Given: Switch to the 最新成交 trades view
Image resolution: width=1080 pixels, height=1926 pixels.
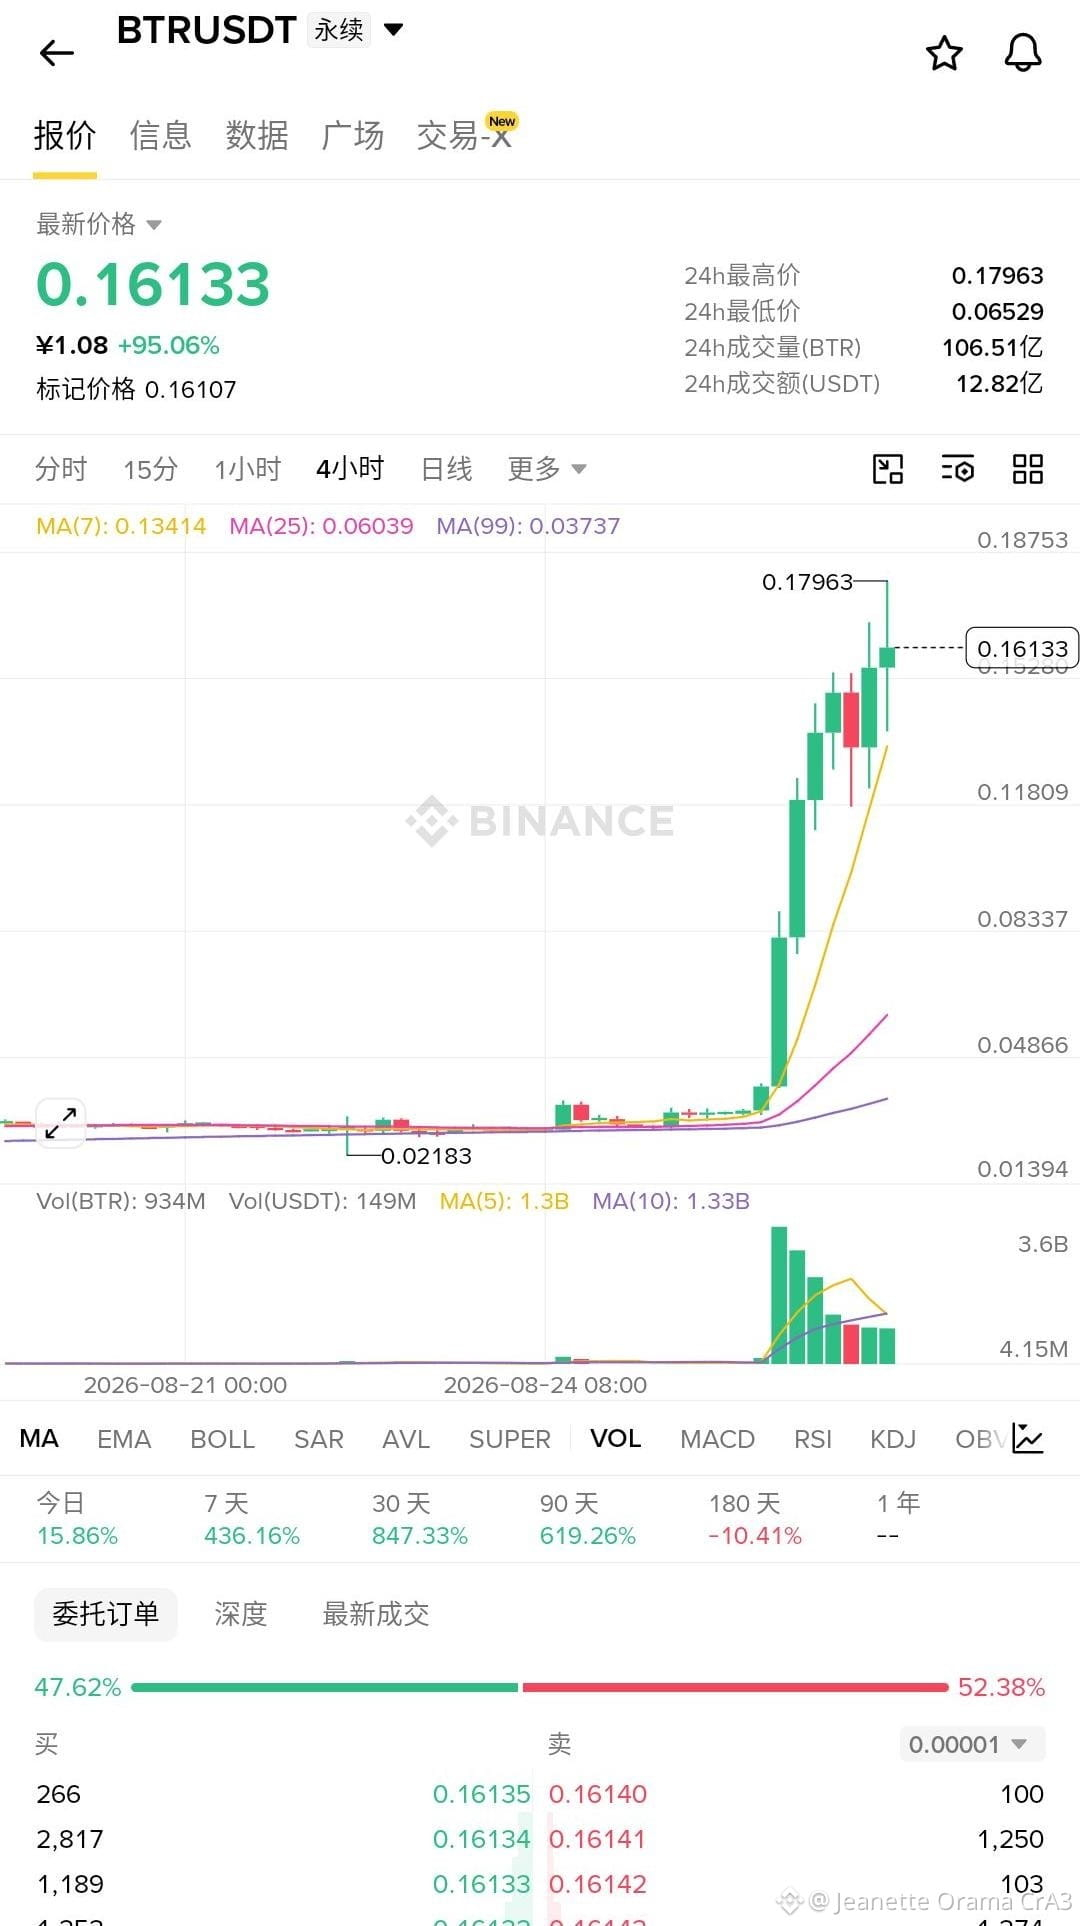Looking at the screenshot, I should point(376,1614).
